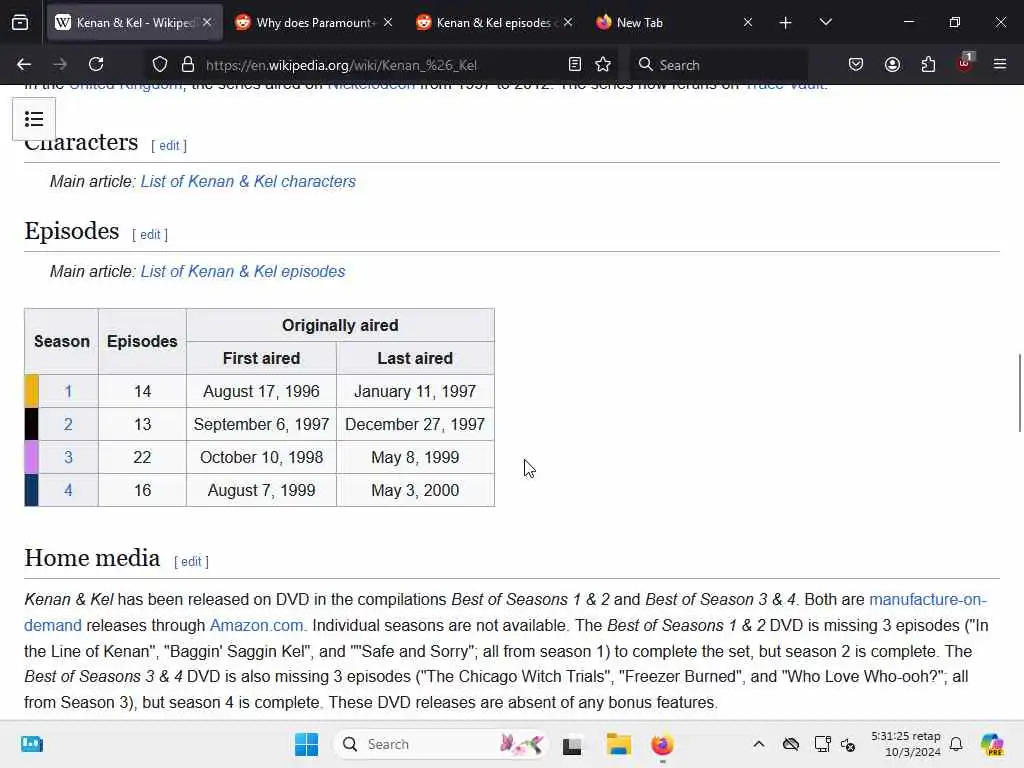1024x768 pixels.
Task: Click the navy Season 4 color cell
Action: (31, 490)
